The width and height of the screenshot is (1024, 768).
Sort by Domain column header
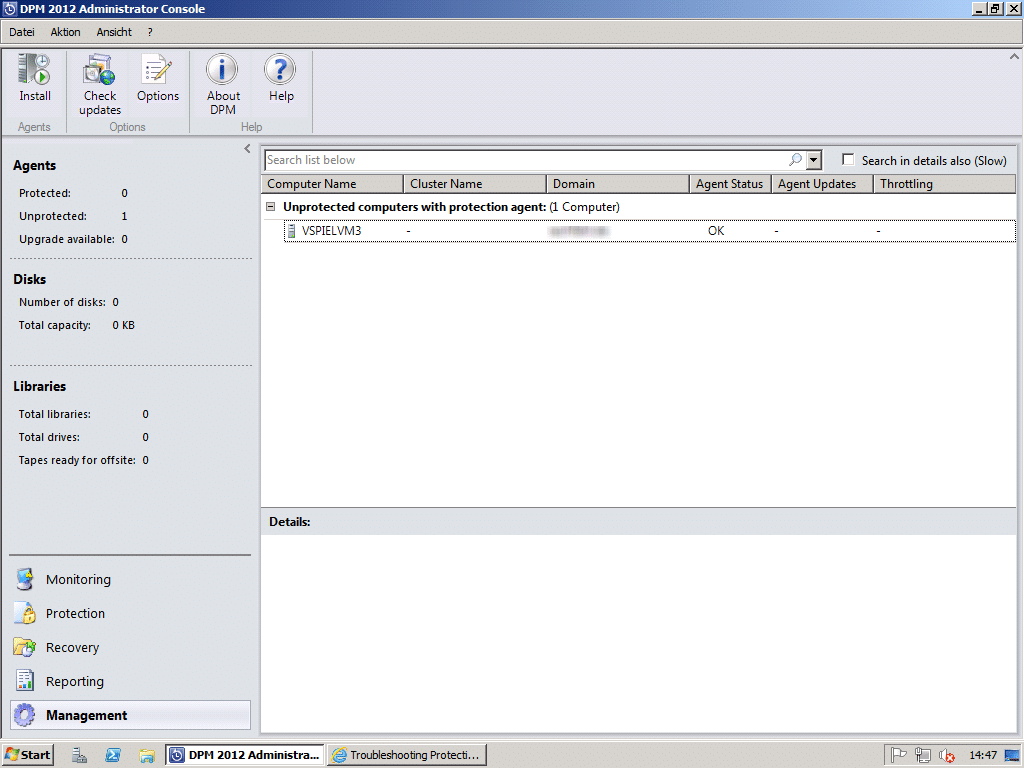click(x=618, y=184)
